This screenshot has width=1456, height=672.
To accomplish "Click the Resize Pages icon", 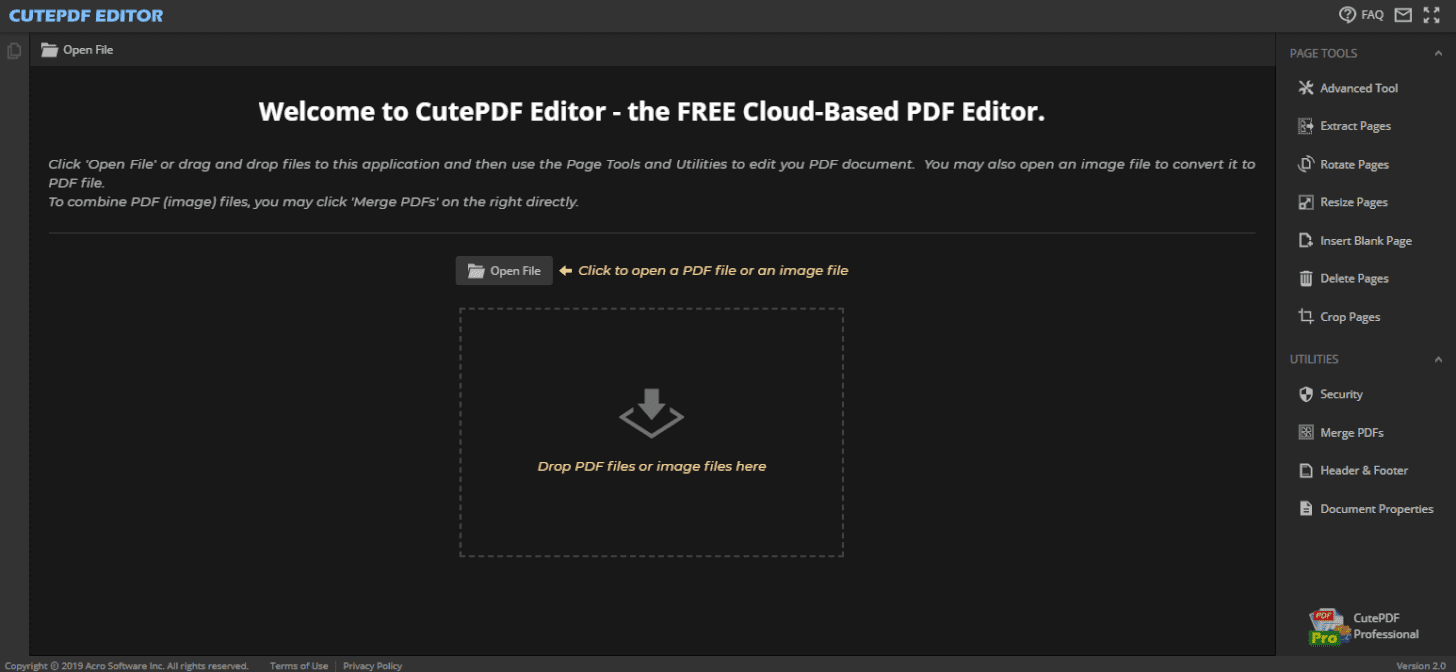I will (x=1305, y=202).
